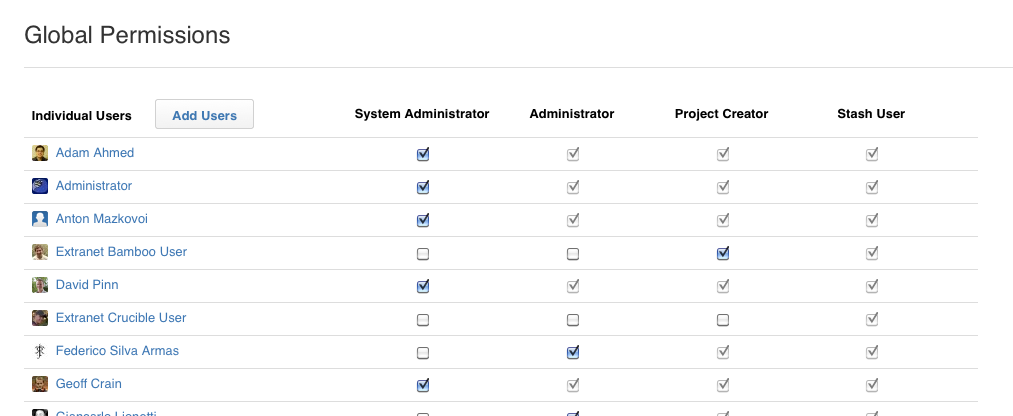Open the Administrator user avatar
This screenshot has width=1013, height=416.
[x=40, y=186]
